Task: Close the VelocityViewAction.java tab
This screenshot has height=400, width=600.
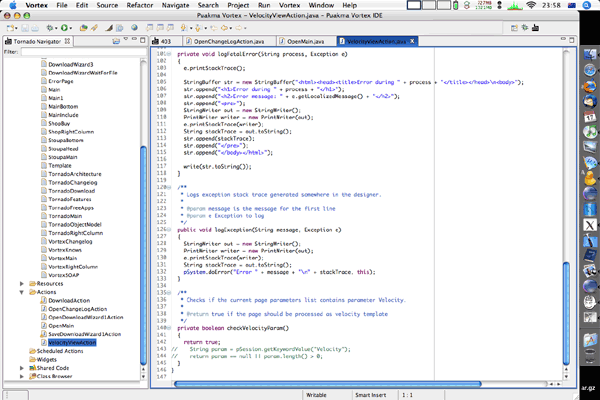Action: (x=412, y=41)
